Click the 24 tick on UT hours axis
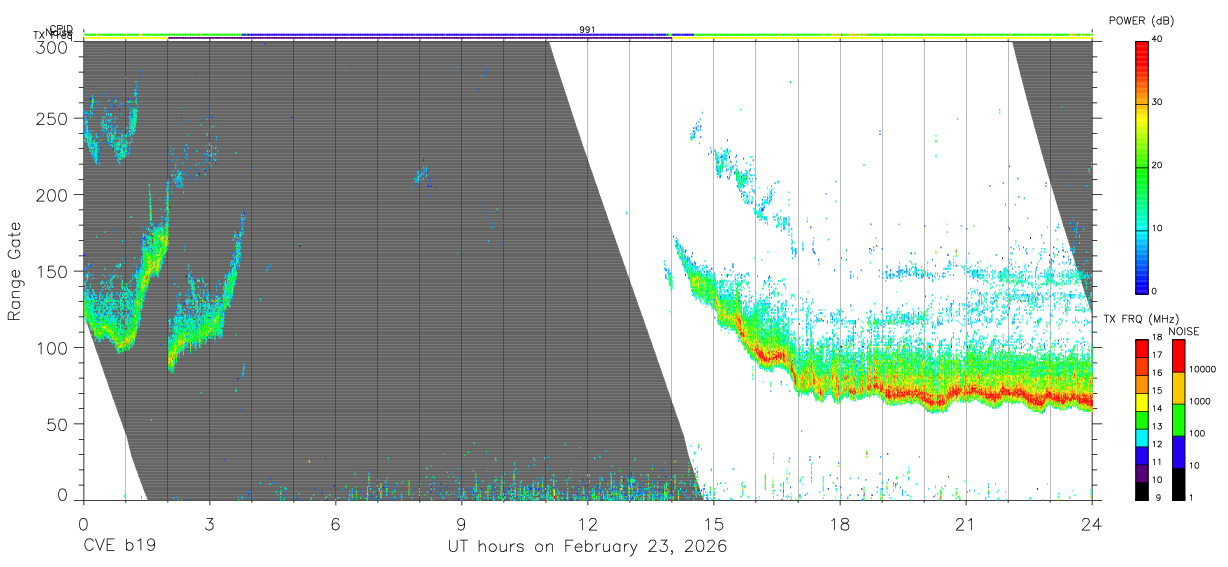 [1091, 524]
